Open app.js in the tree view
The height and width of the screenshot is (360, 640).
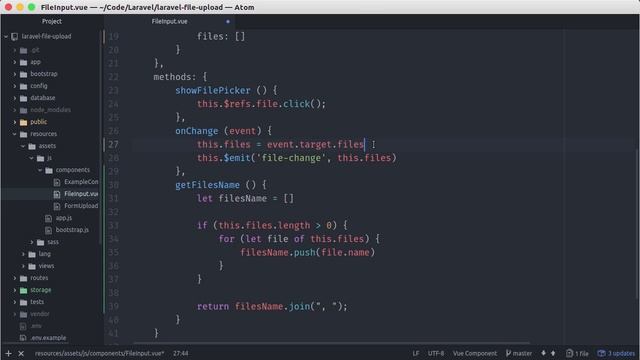(x=64, y=218)
